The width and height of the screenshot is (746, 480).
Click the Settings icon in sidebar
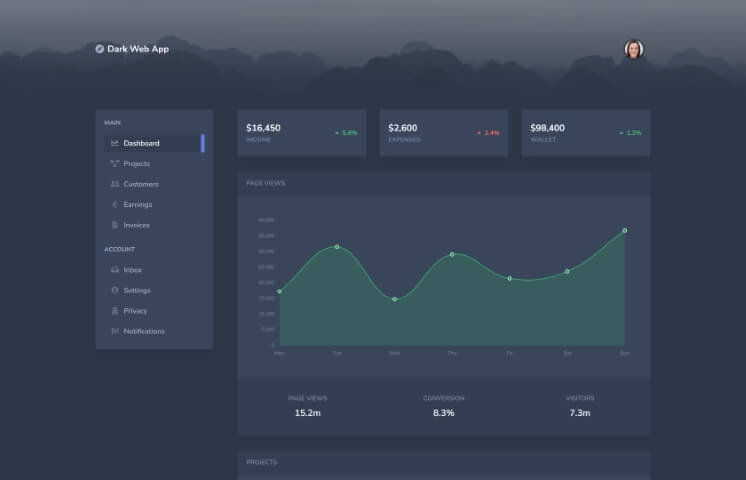coord(115,290)
